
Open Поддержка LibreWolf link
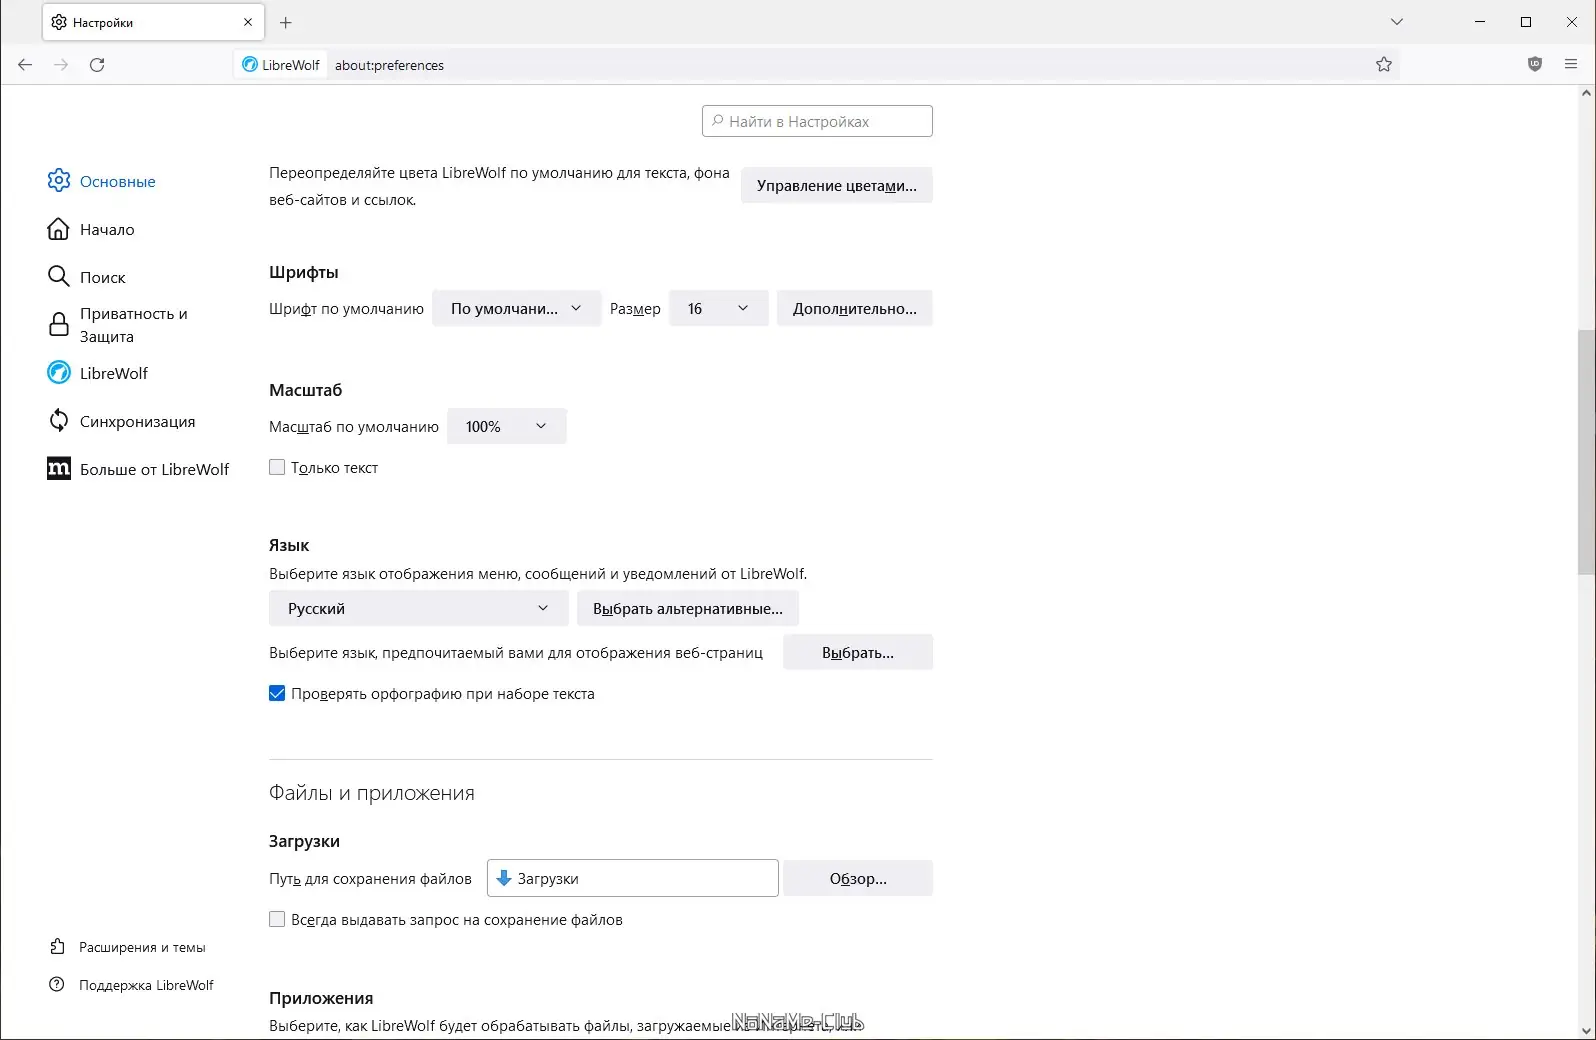pyautogui.click(x=146, y=985)
